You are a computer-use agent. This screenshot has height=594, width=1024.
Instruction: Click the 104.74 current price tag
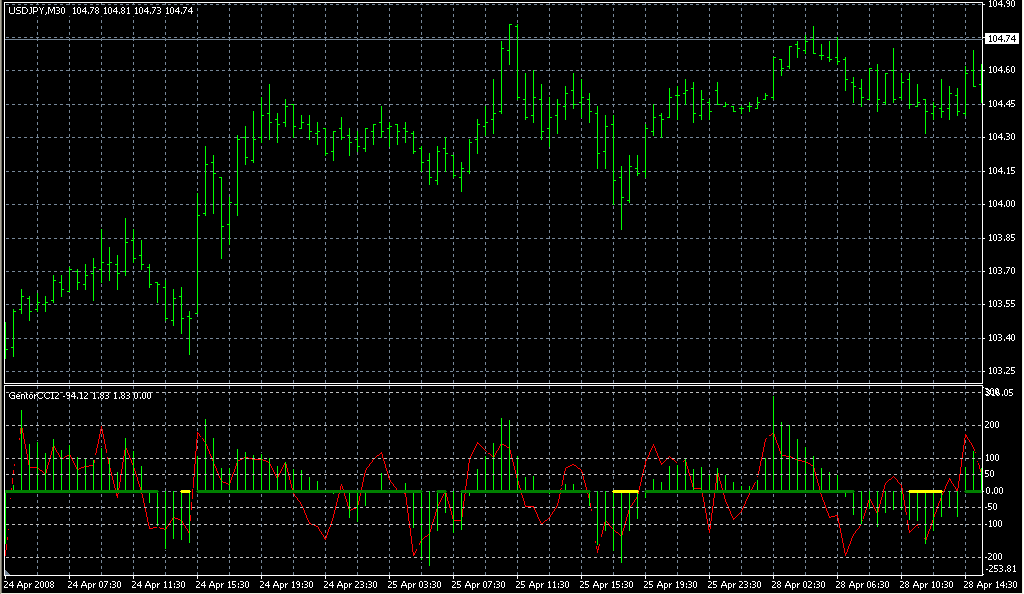click(999, 38)
